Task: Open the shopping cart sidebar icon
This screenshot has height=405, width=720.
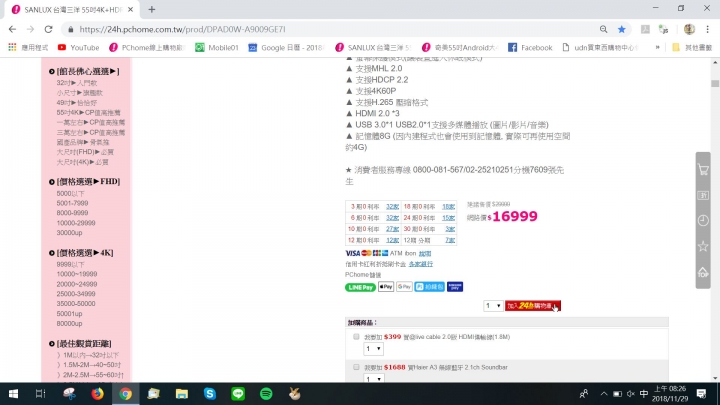Action: (x=703, y=169)
